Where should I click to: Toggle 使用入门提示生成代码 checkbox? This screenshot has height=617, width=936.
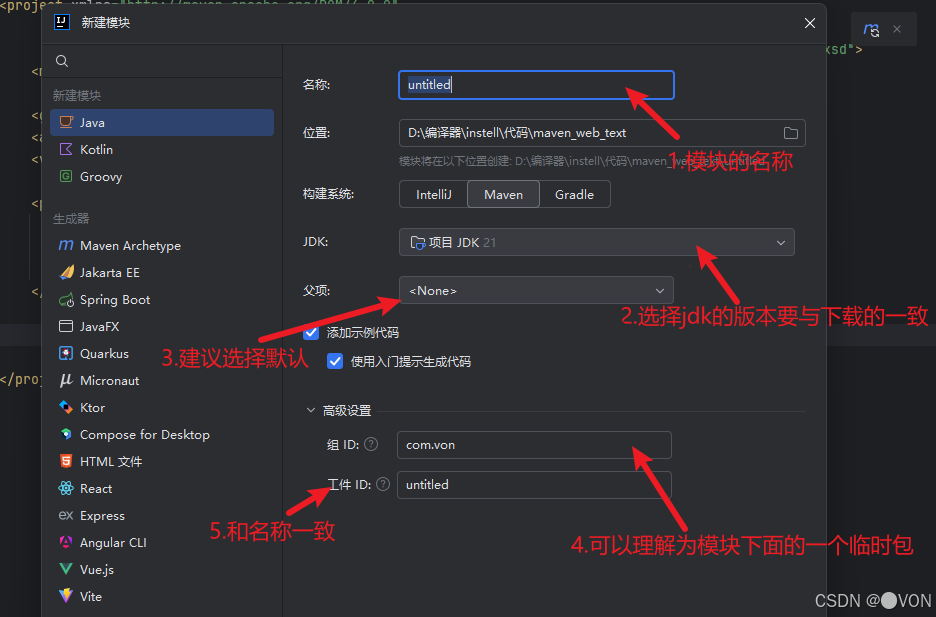[x=335, y=361]
